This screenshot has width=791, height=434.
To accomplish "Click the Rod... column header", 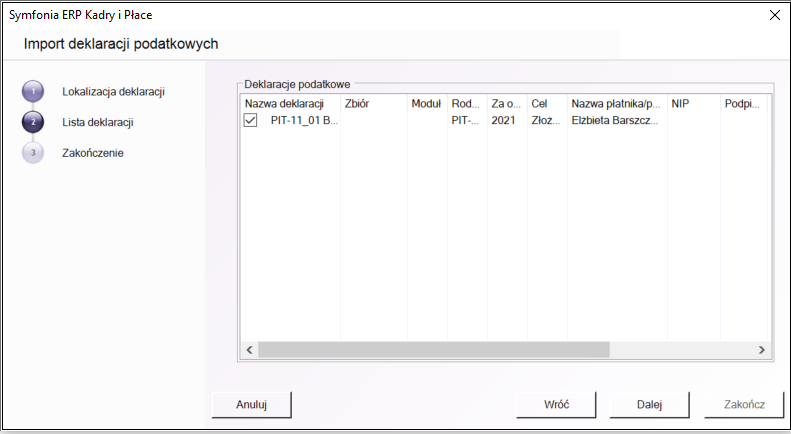I will coord(467,103).
